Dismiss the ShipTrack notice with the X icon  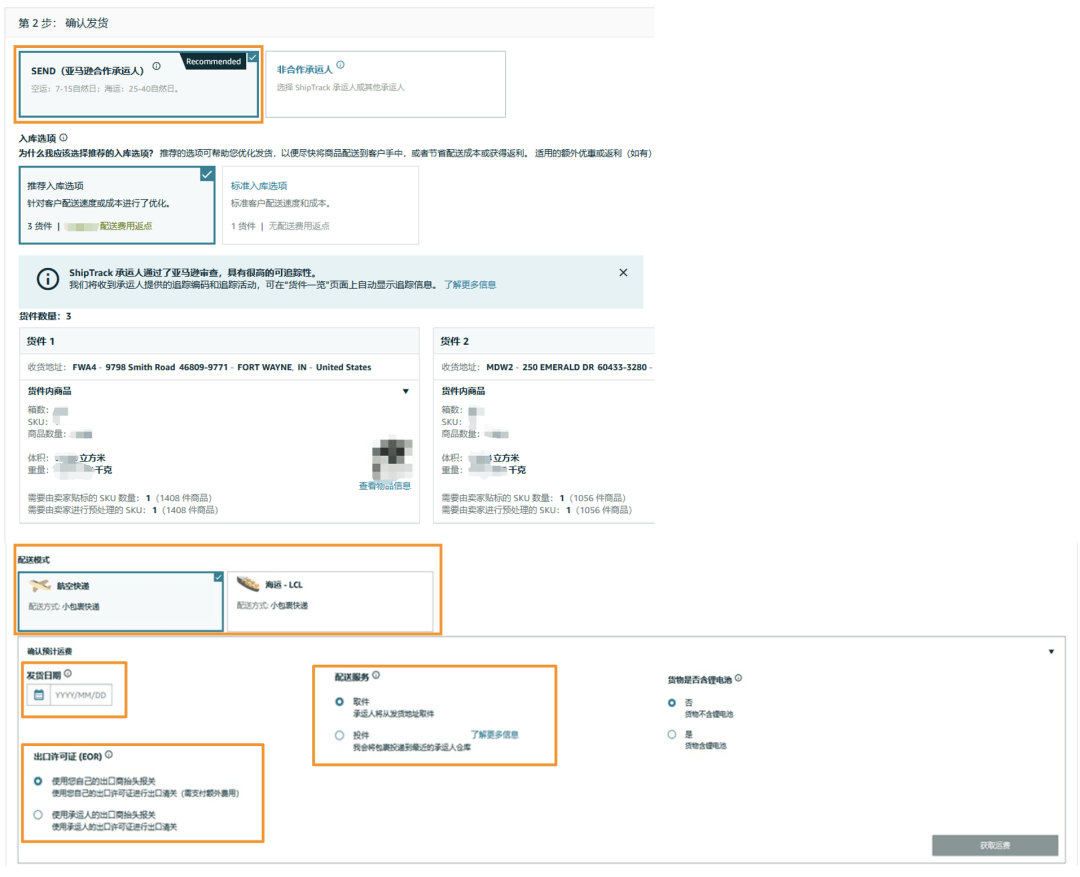click(623, 273)
